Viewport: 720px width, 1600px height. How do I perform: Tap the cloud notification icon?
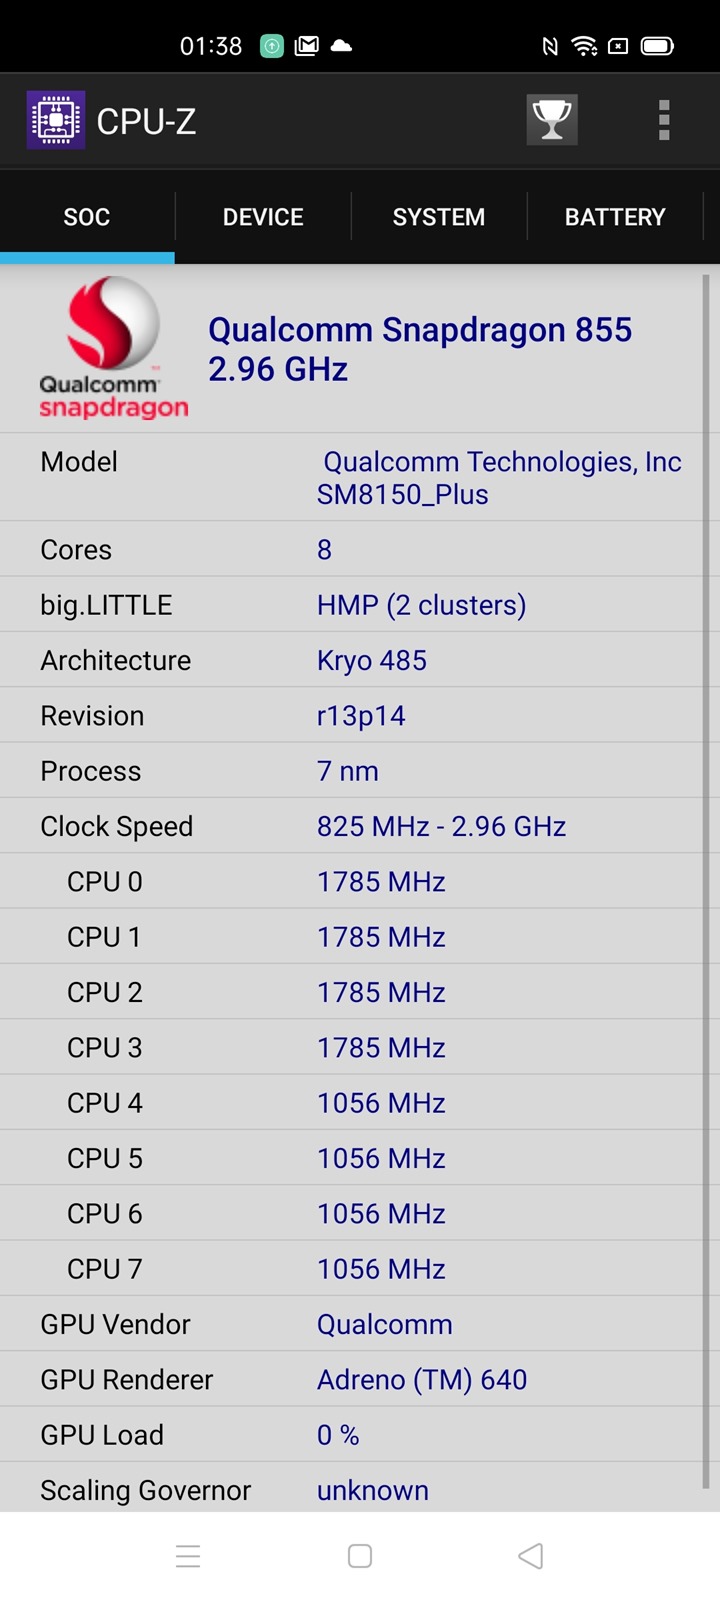tap(341, 46)
